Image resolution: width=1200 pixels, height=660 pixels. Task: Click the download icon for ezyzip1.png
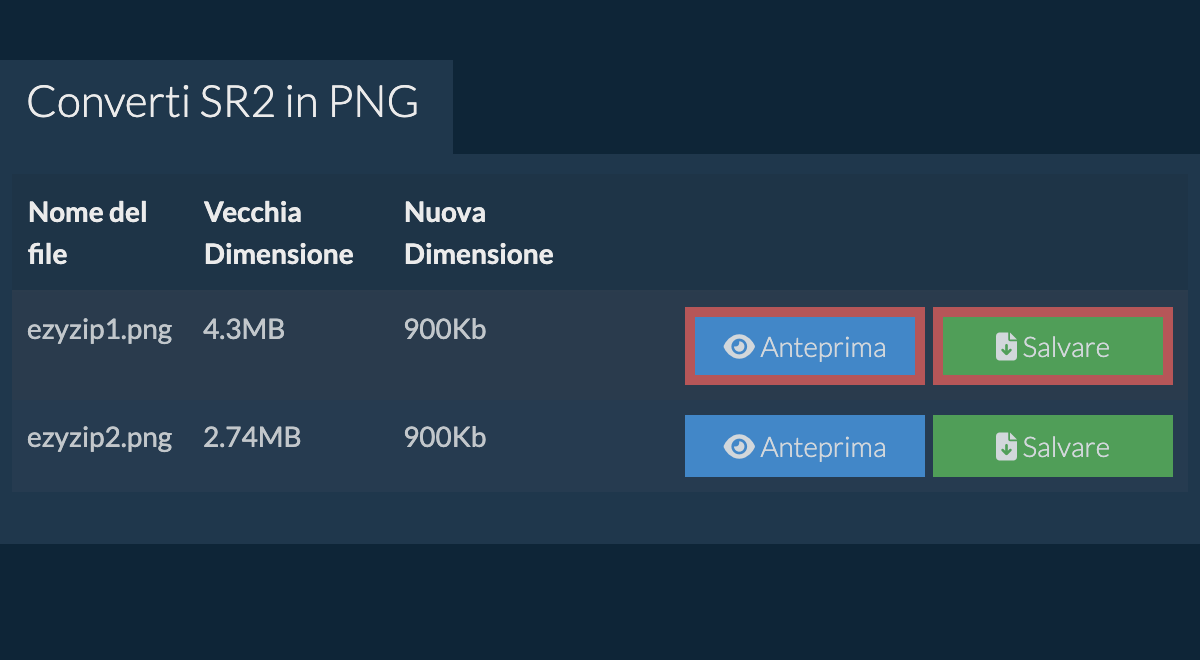[1006, 347]
